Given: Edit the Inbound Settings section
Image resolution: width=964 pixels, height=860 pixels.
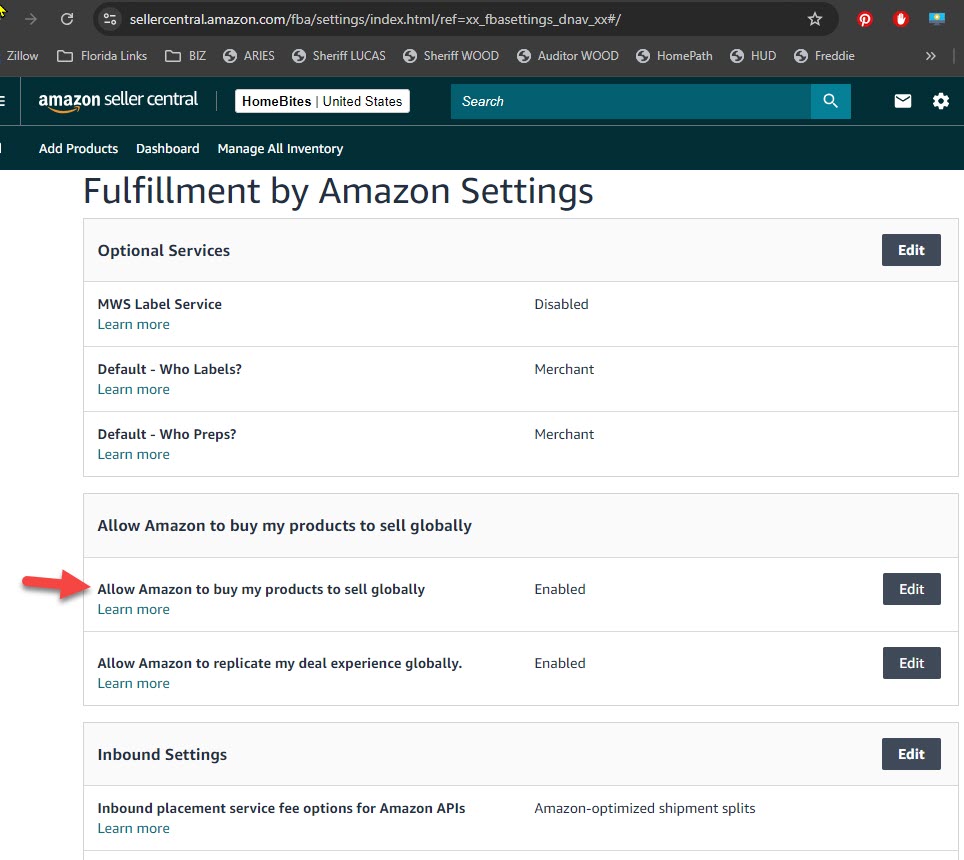Looking at the screenshot, I should pos(911,754).
